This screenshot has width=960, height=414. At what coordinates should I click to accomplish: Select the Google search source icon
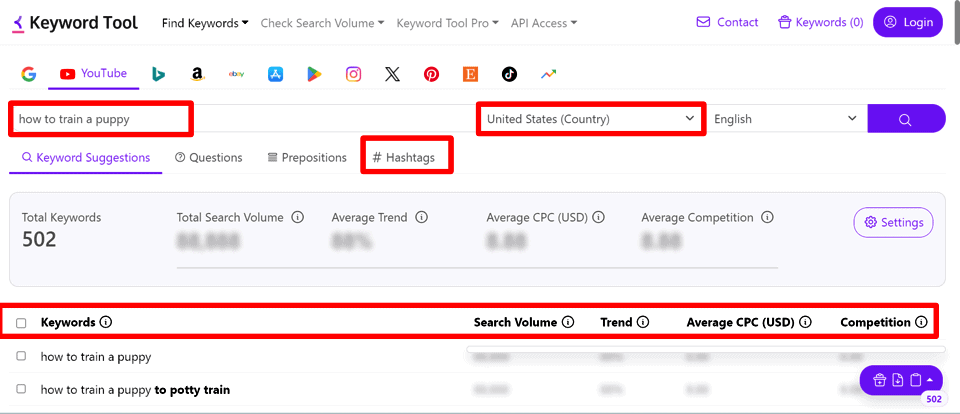28,74
